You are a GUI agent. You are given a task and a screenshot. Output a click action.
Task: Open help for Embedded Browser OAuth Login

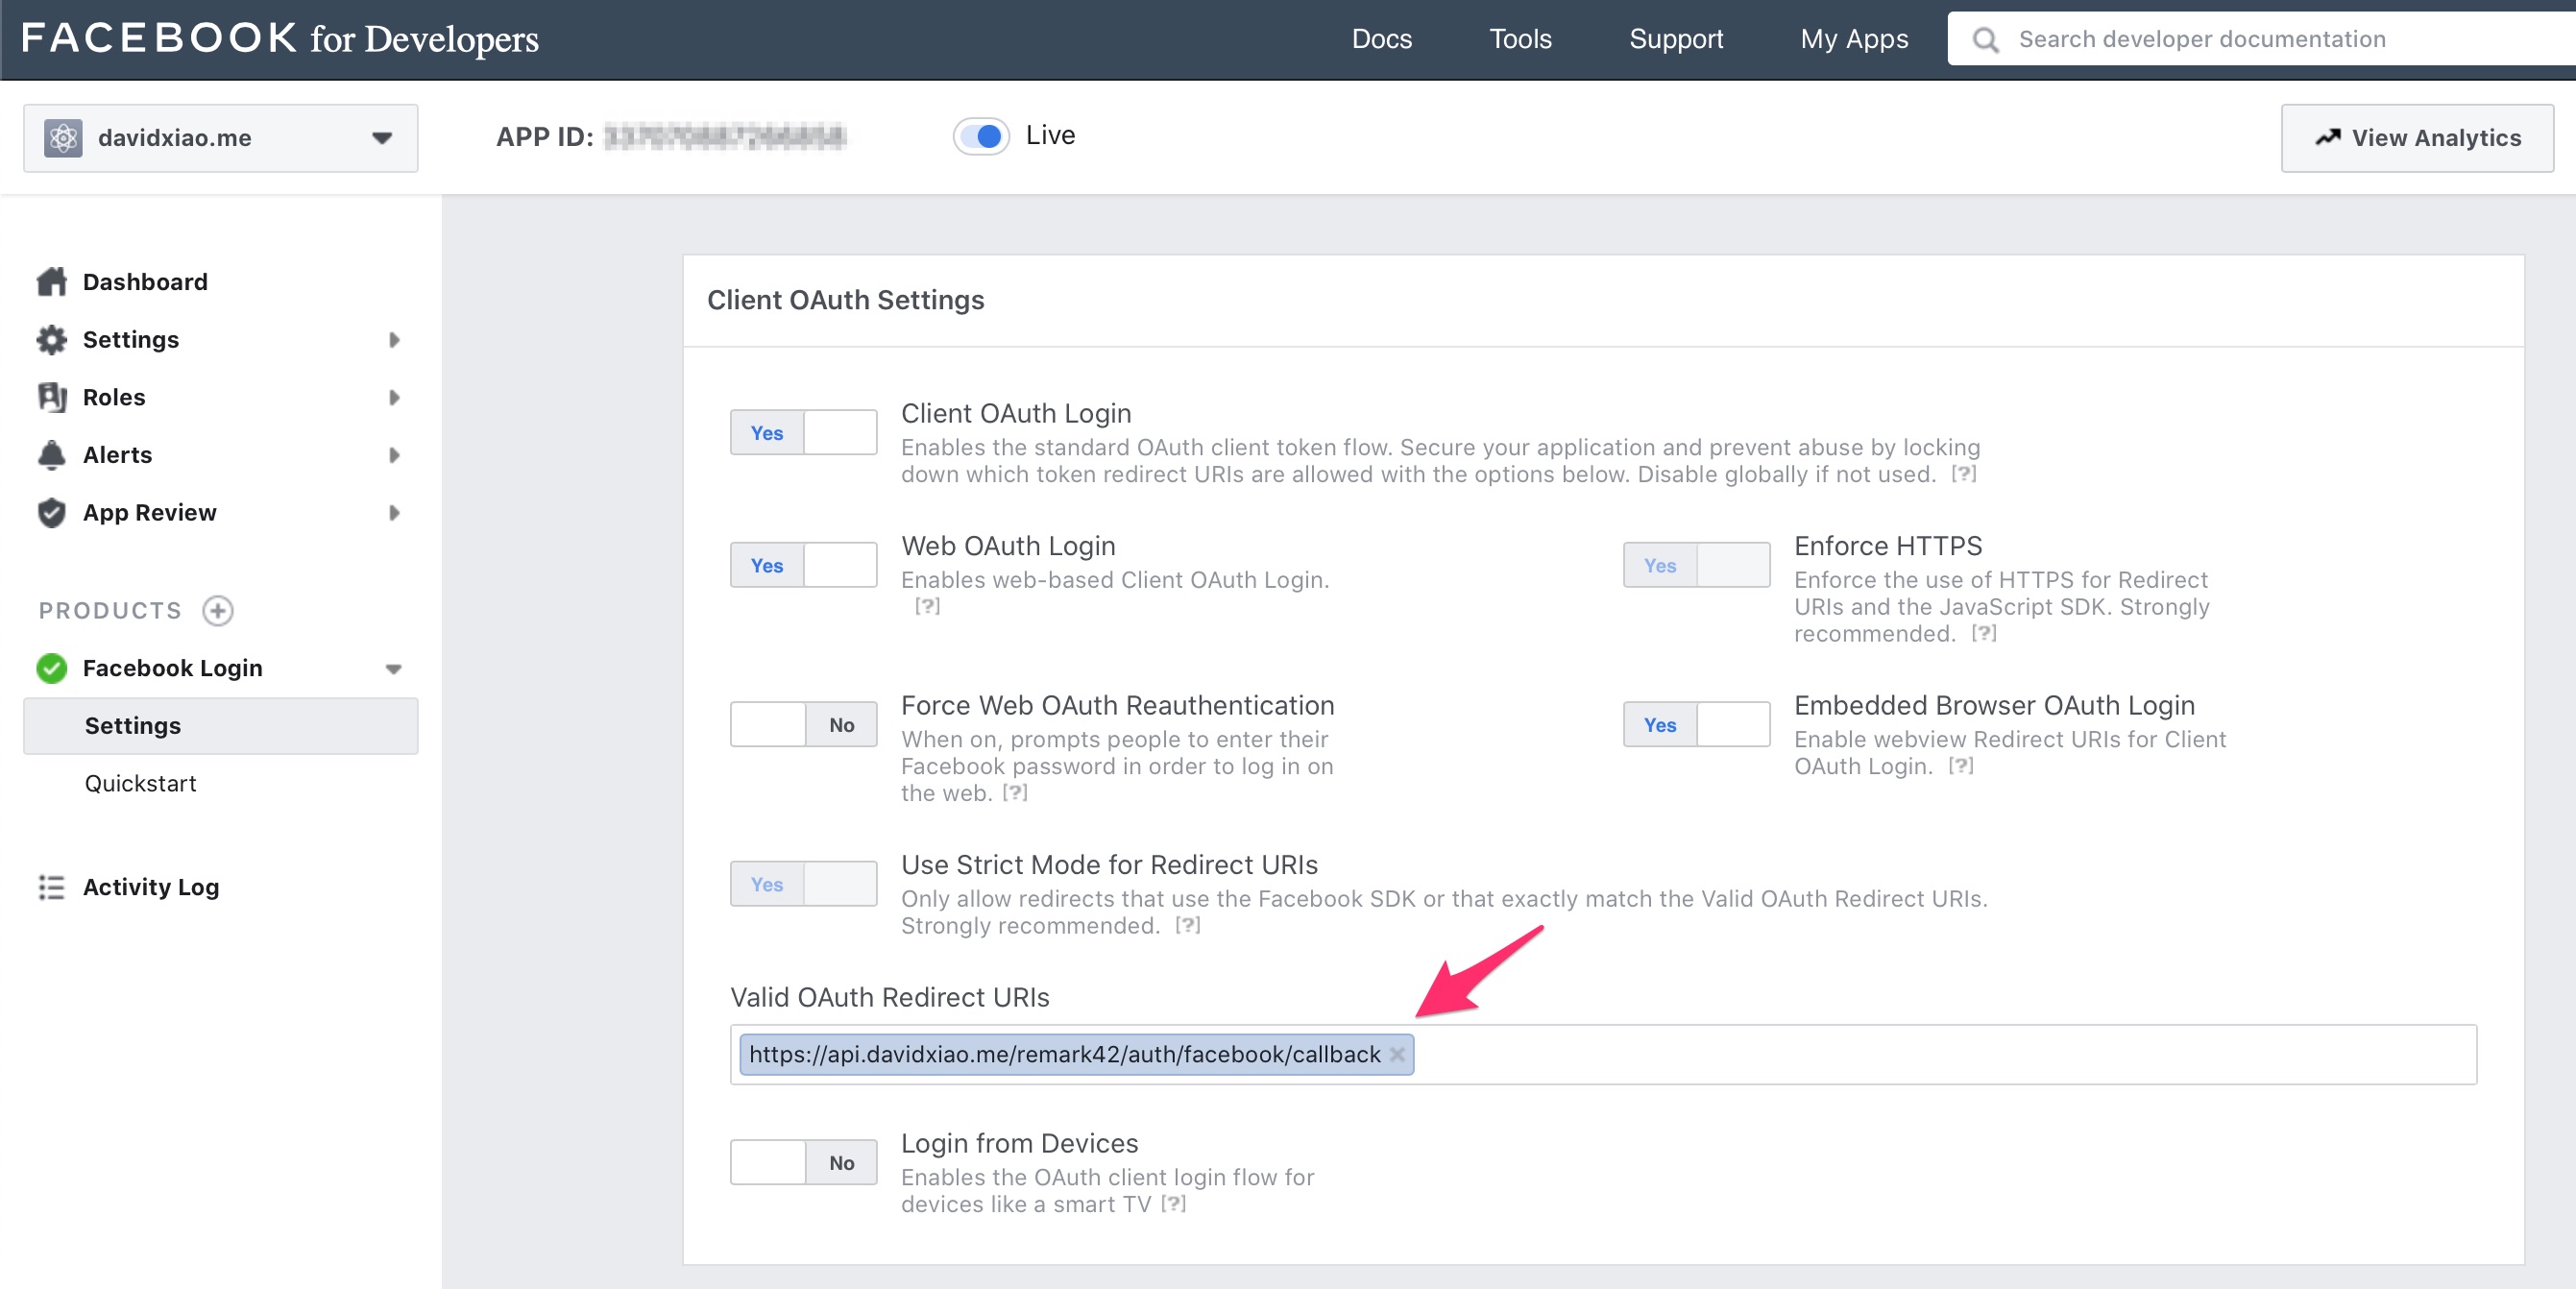pyautogui.click(x=1960, y=766)
